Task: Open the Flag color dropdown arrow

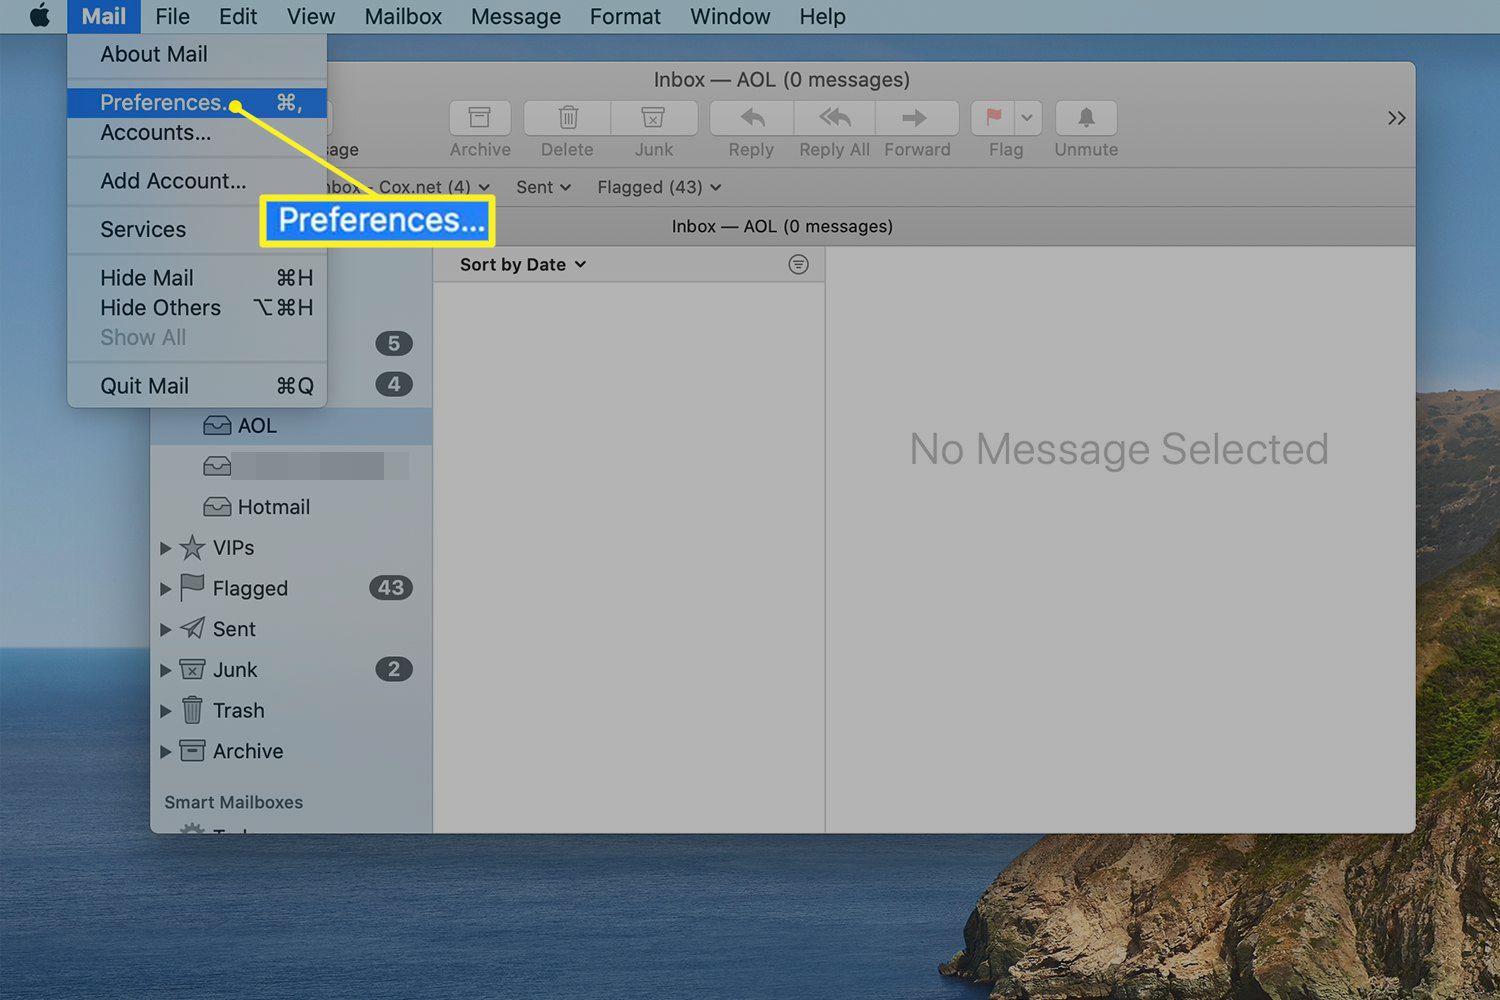Action: [x=1027, y=118]
